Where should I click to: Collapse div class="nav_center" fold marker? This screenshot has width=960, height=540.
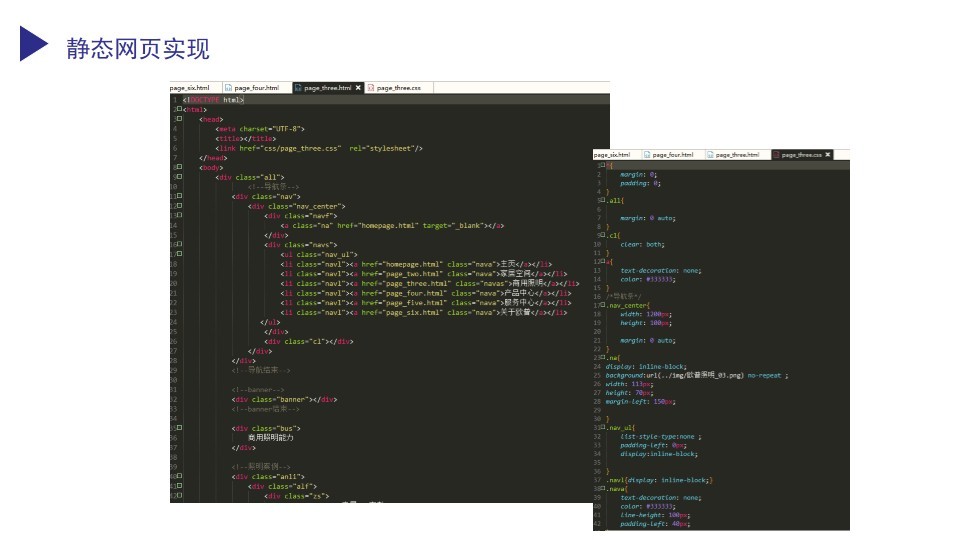click(179, 206)
